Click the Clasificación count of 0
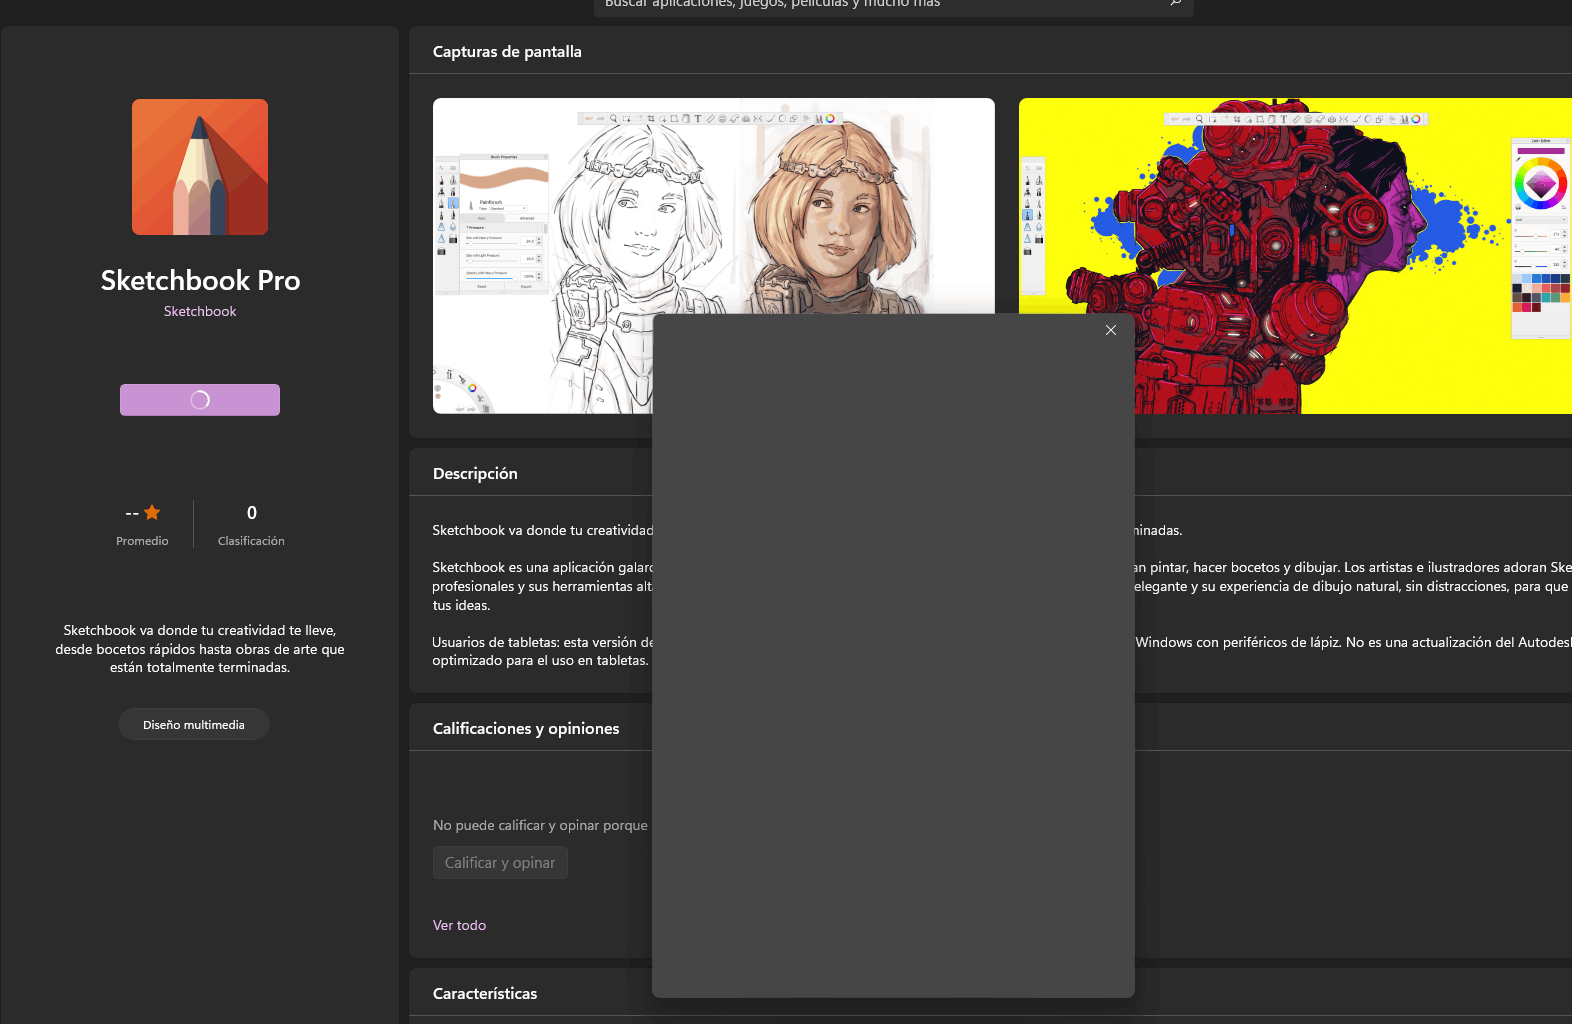The image size is (1572, 1024). point(252,512)
